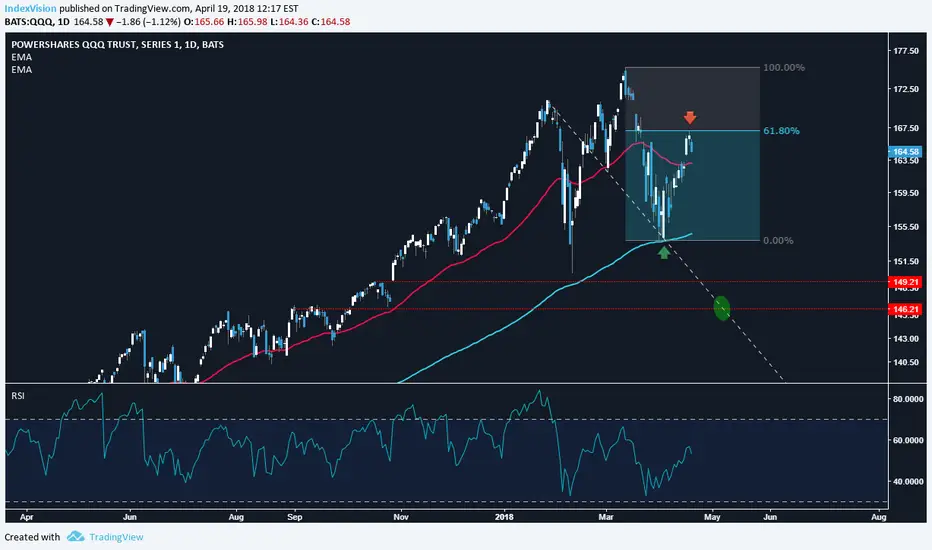Click the Jun label near chart start
Image resolution: width=932 pixels, height=550 pixels.
[x=130, y=517]
